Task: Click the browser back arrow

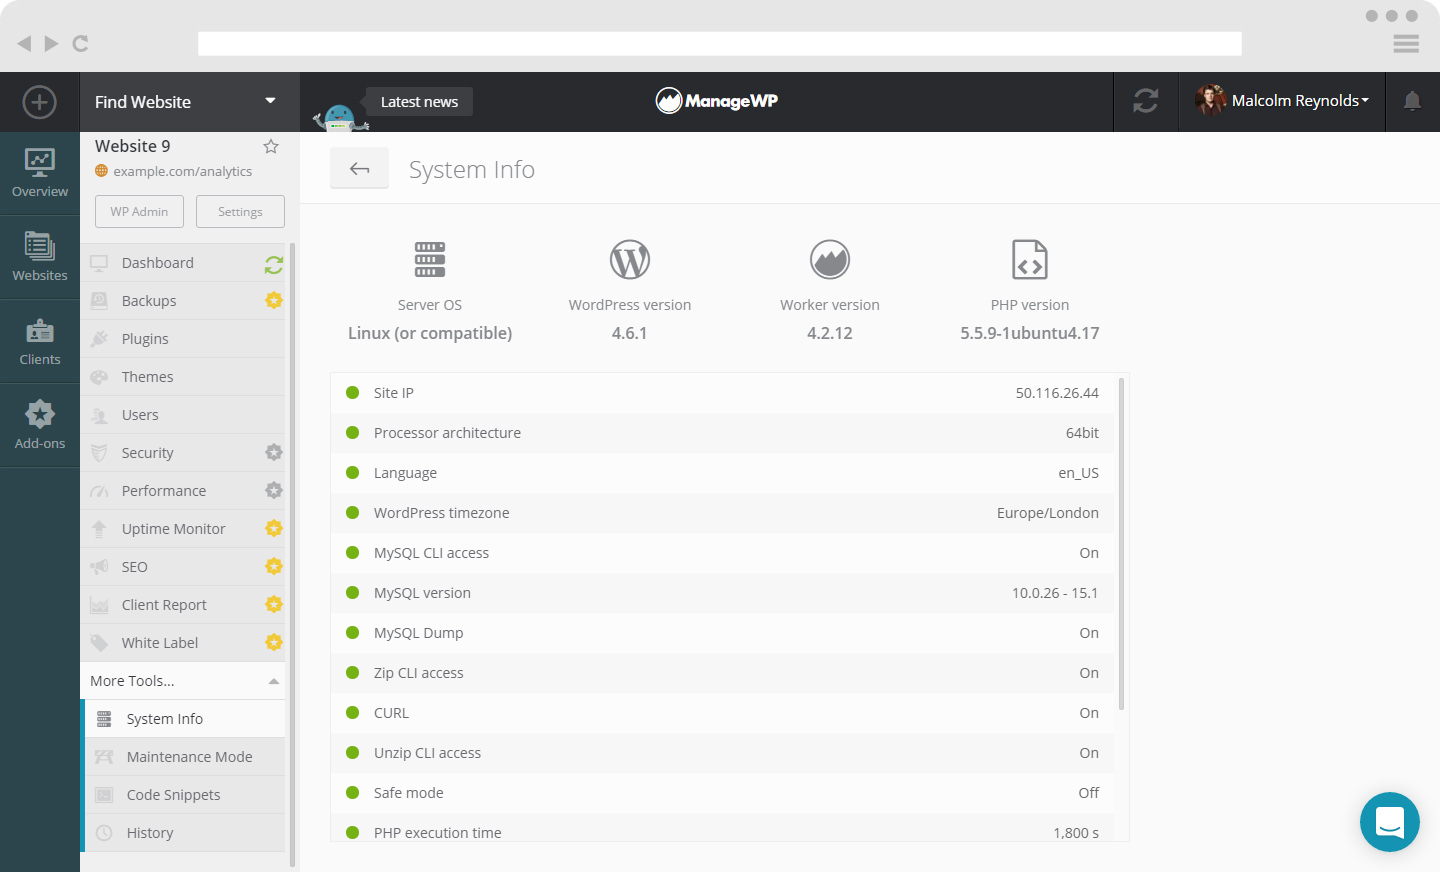Action: [x=24, y=43]
